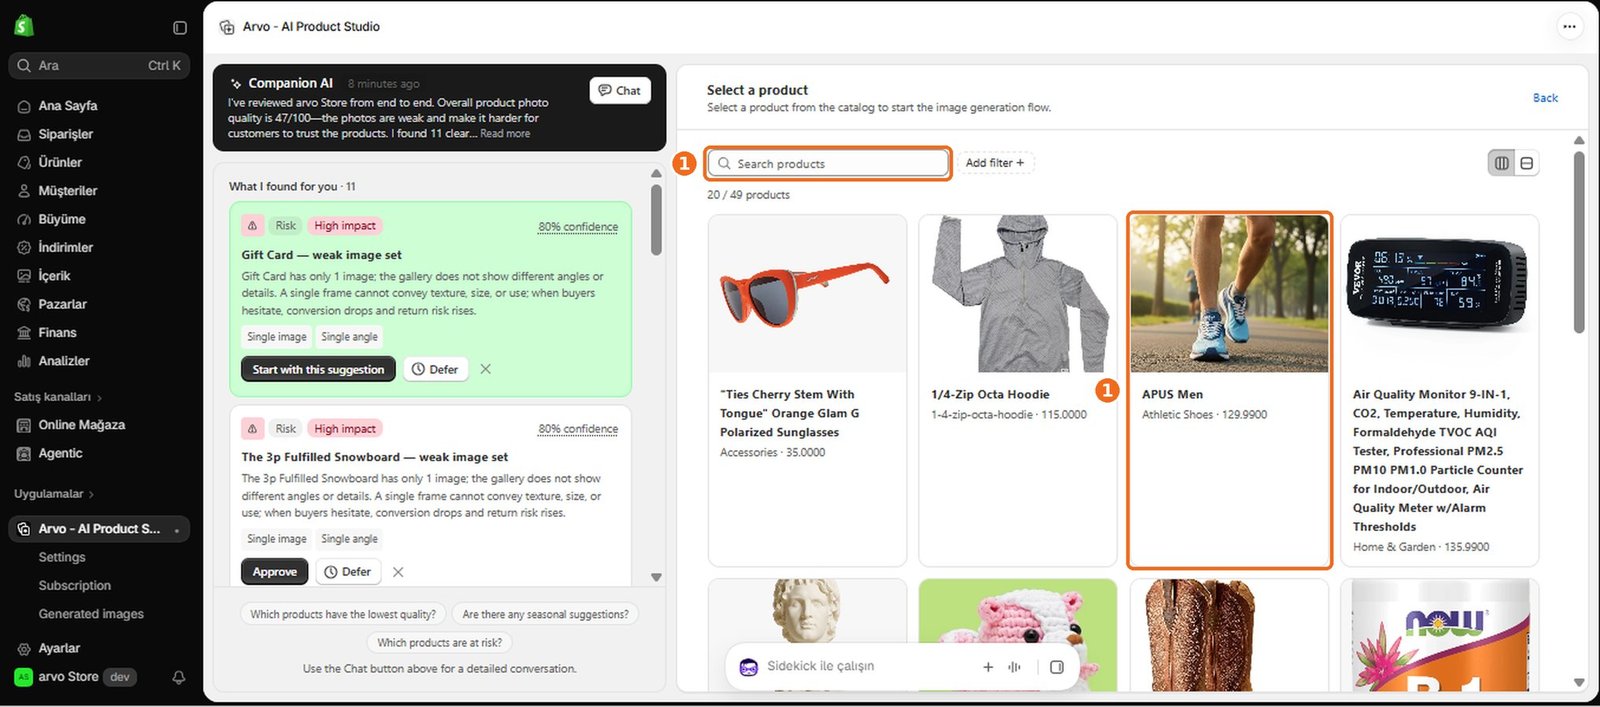
Task: Click the suggestions list scroll-up arrow
Action: (656, 174)
